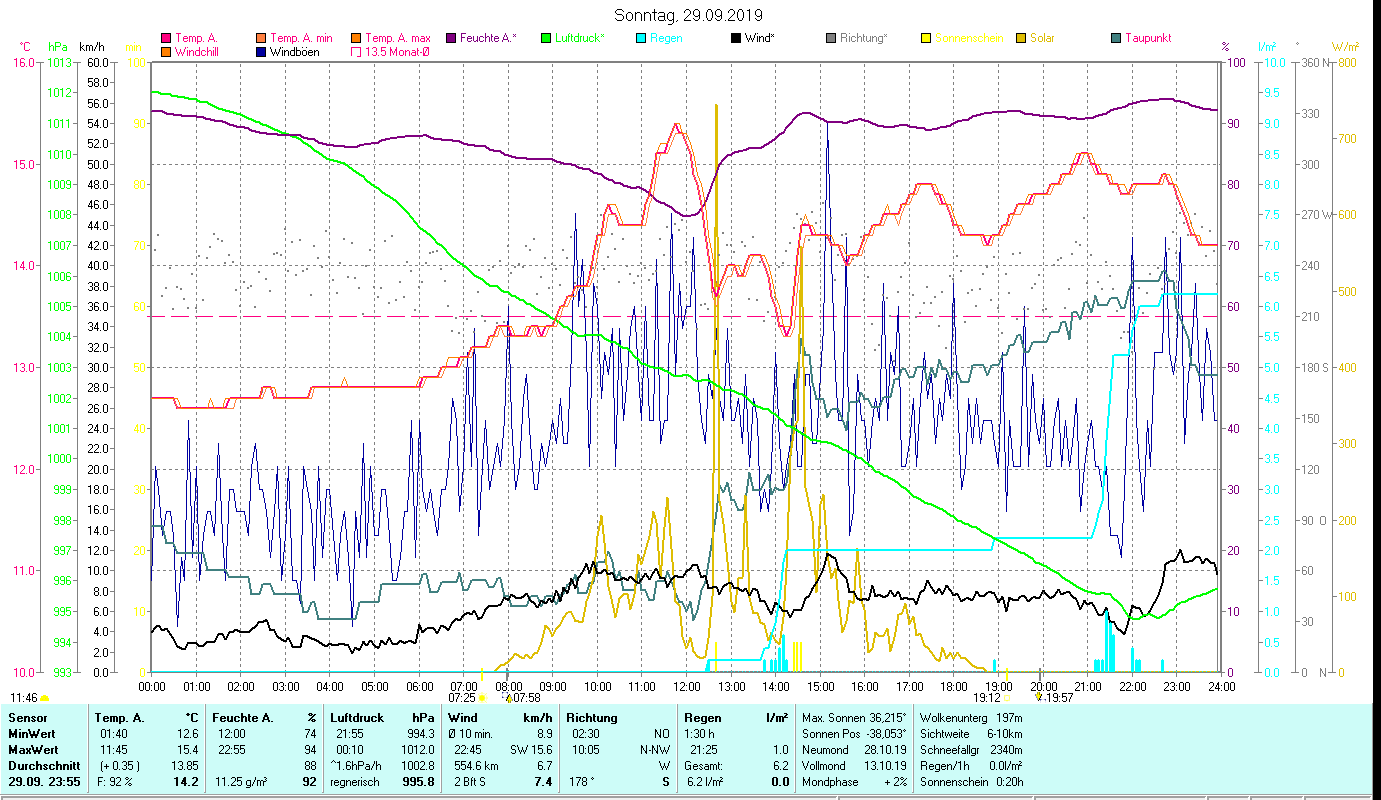
Task: Click the 'Taupunkt' legend label
Action: pos(1148,38)
